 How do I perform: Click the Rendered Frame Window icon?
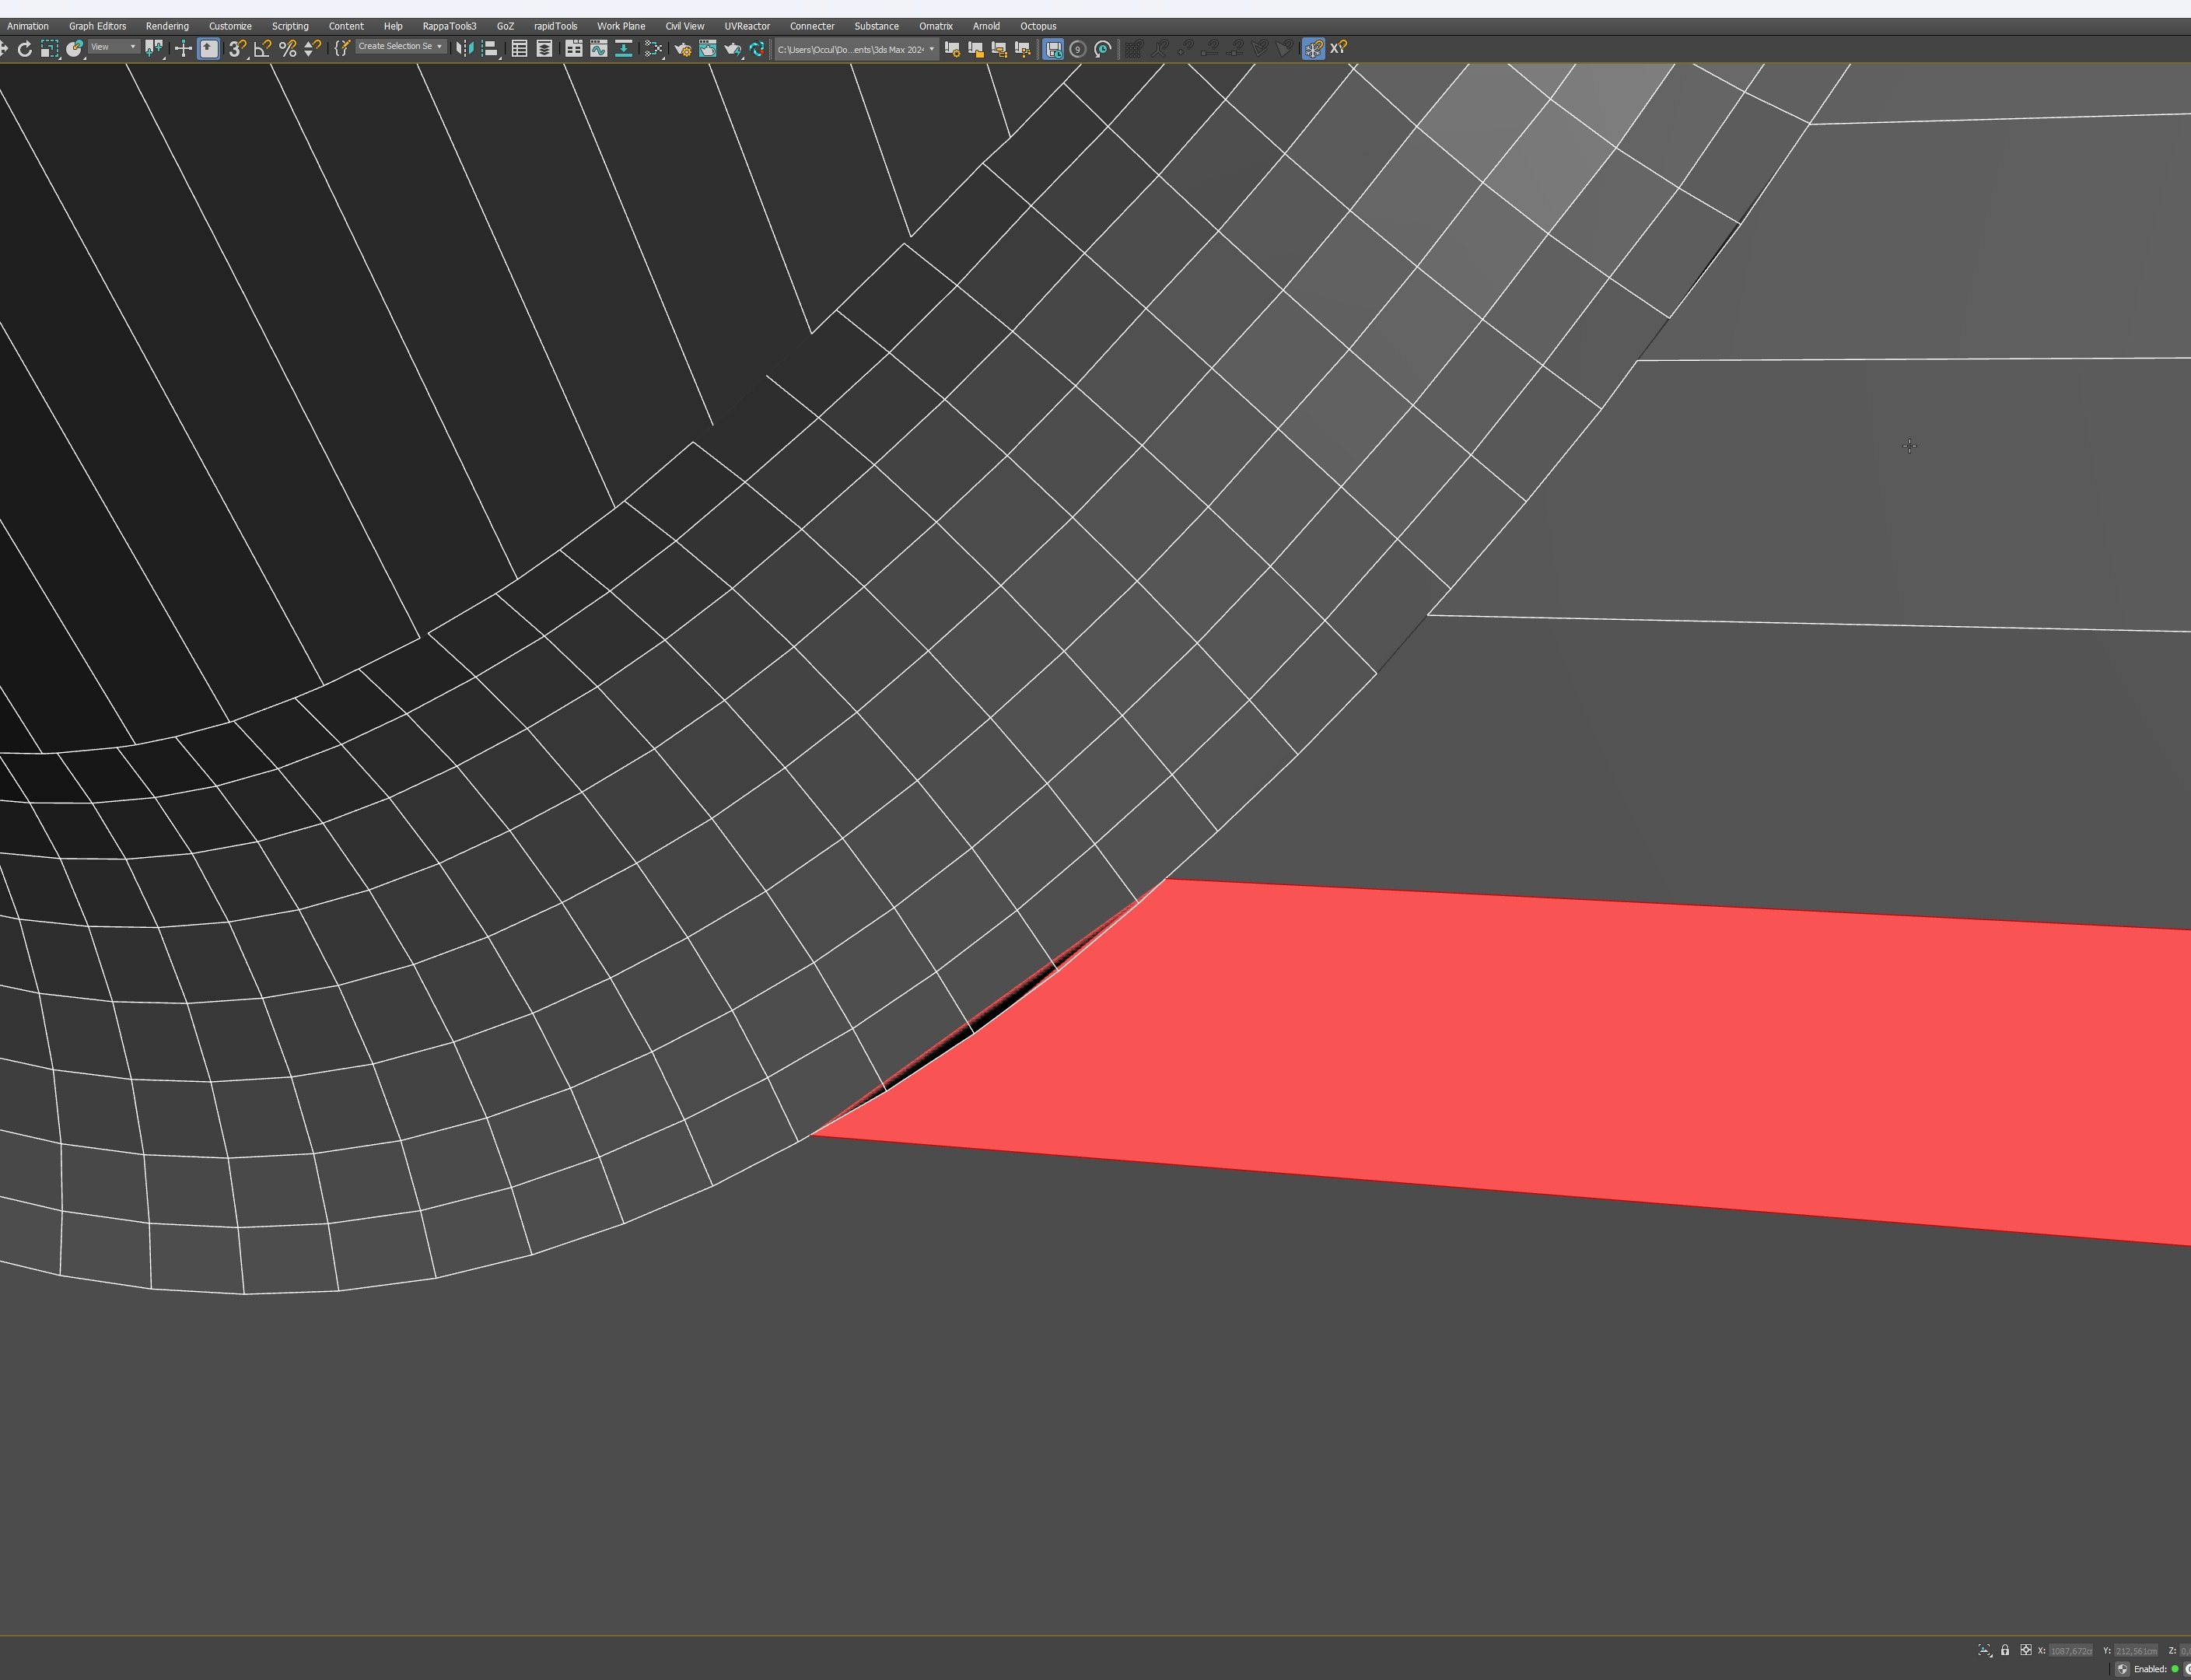click(x=707, y=48)
